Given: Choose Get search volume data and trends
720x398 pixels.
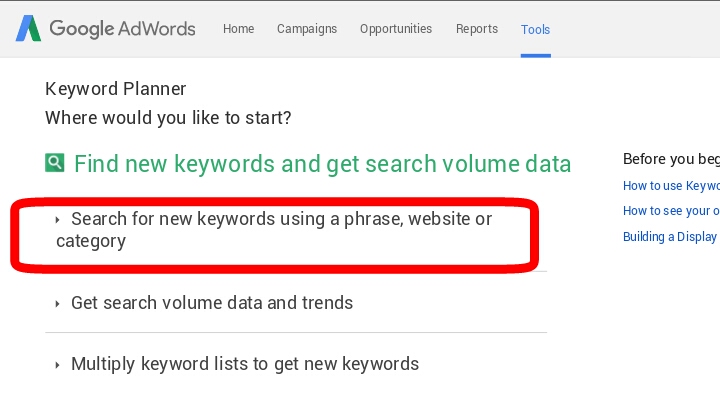Looking at the screenshot, I should (x=212, y=303).
